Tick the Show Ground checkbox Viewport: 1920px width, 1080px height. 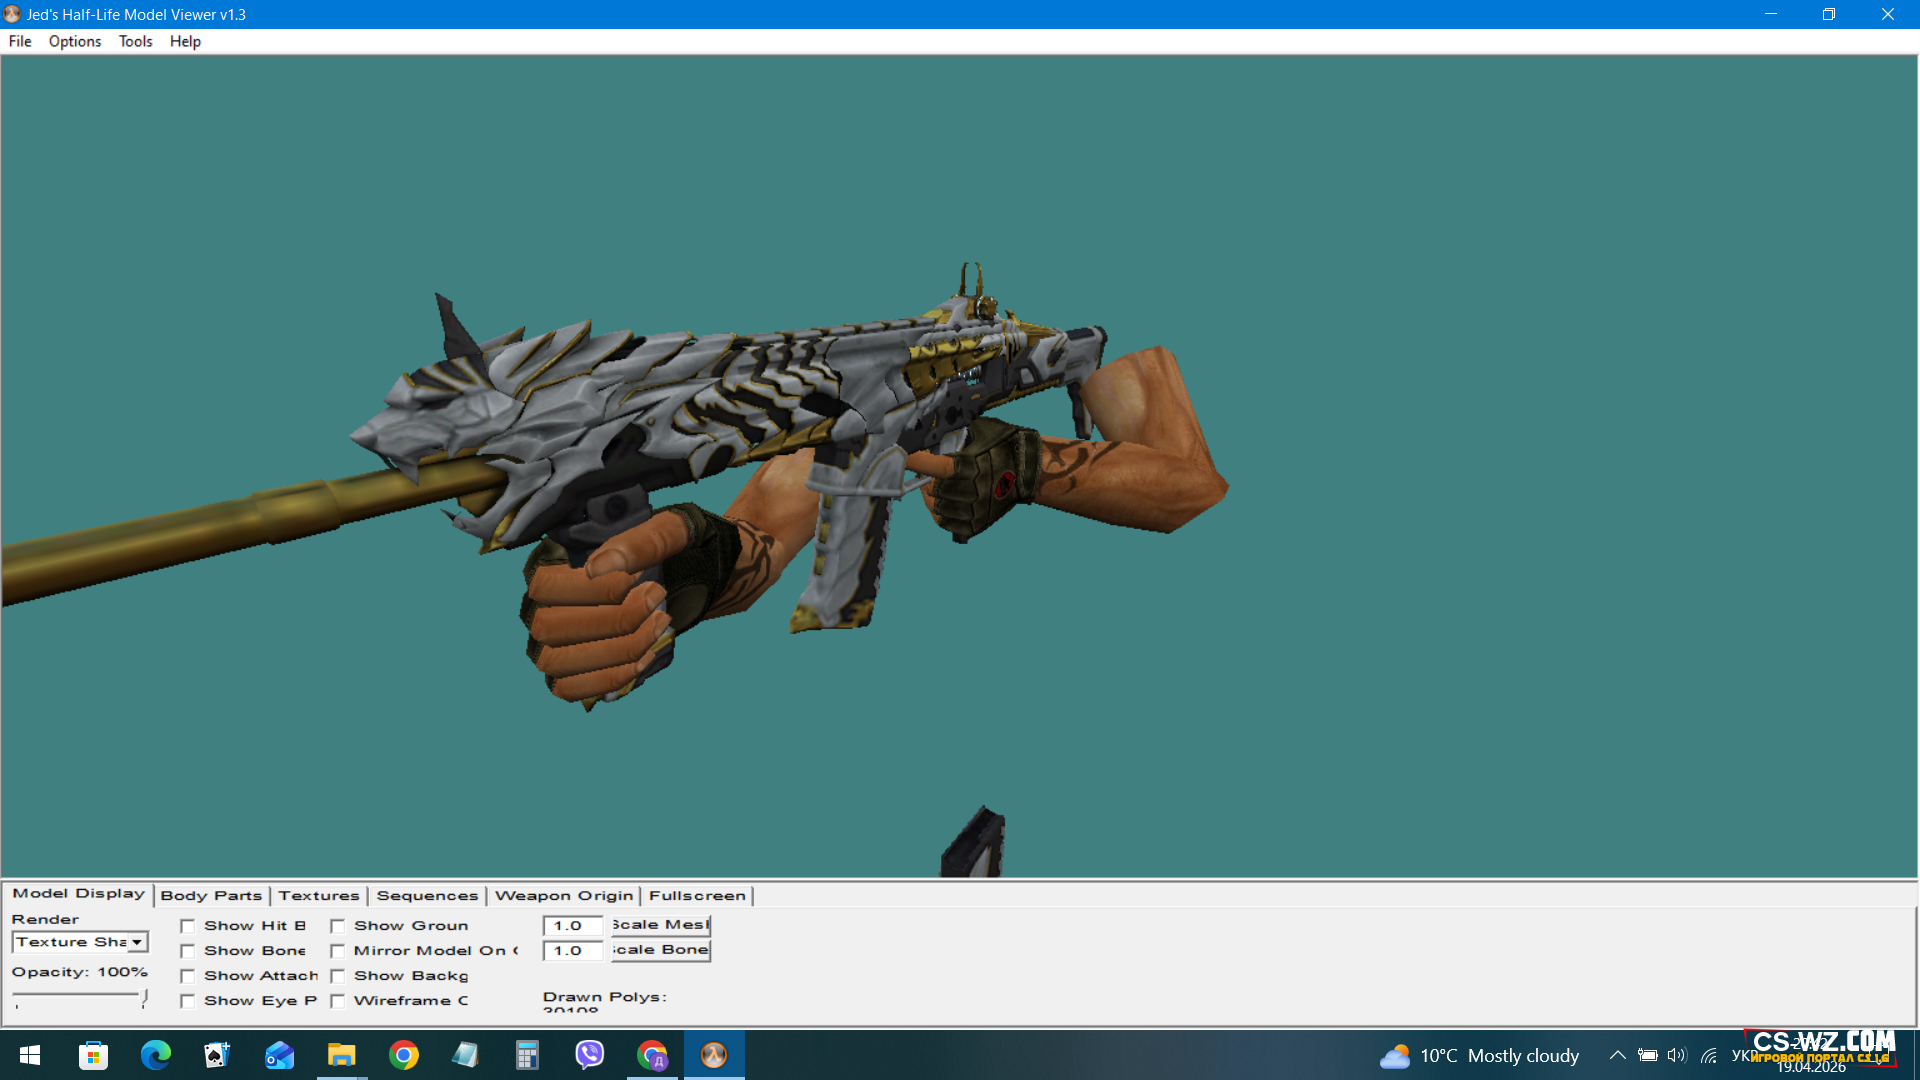coord(338,926)
